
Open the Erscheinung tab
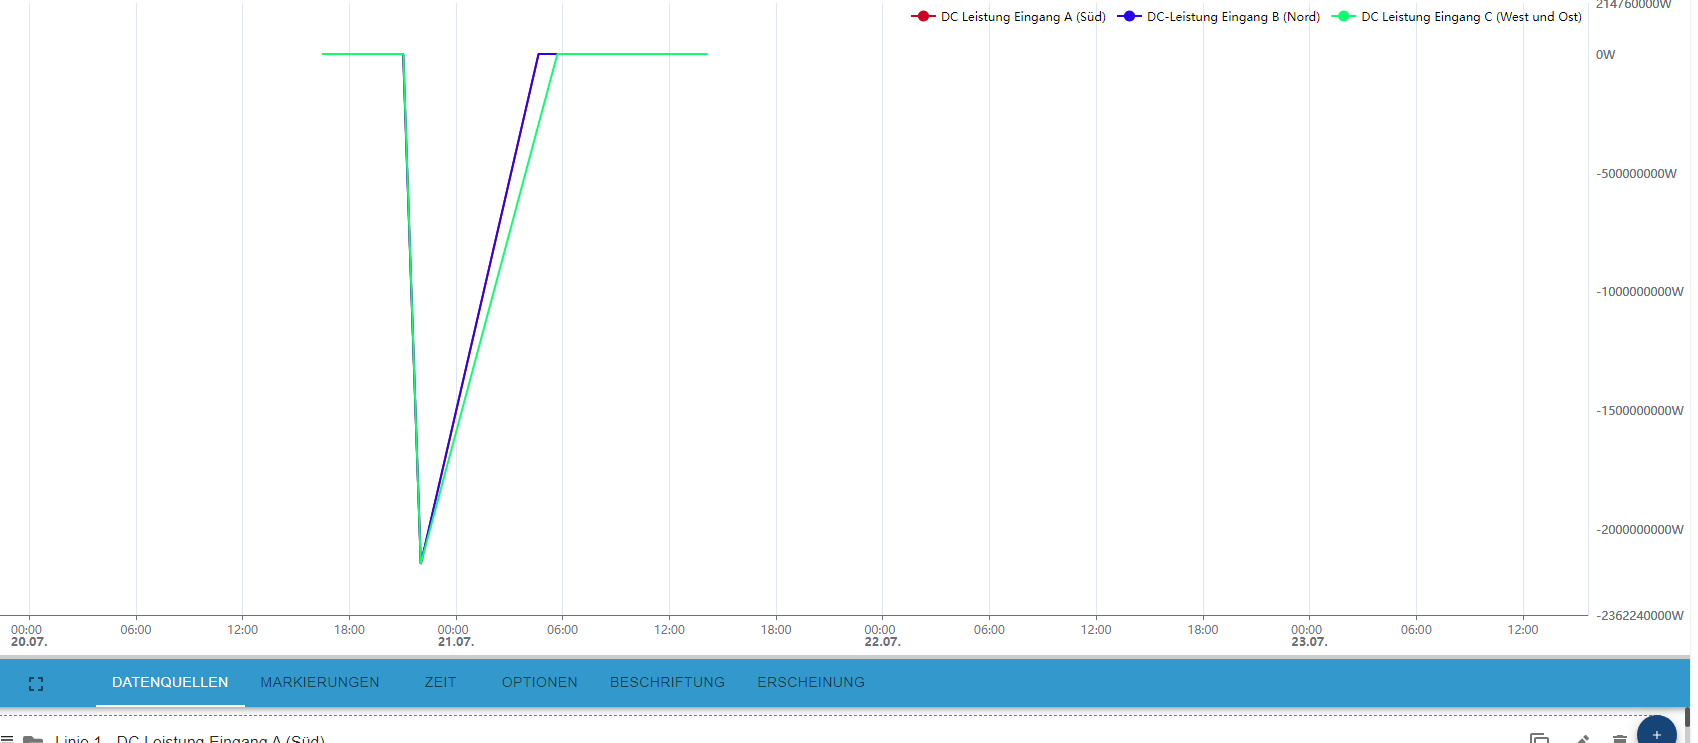pyautogui.click(x=810, y=682)
